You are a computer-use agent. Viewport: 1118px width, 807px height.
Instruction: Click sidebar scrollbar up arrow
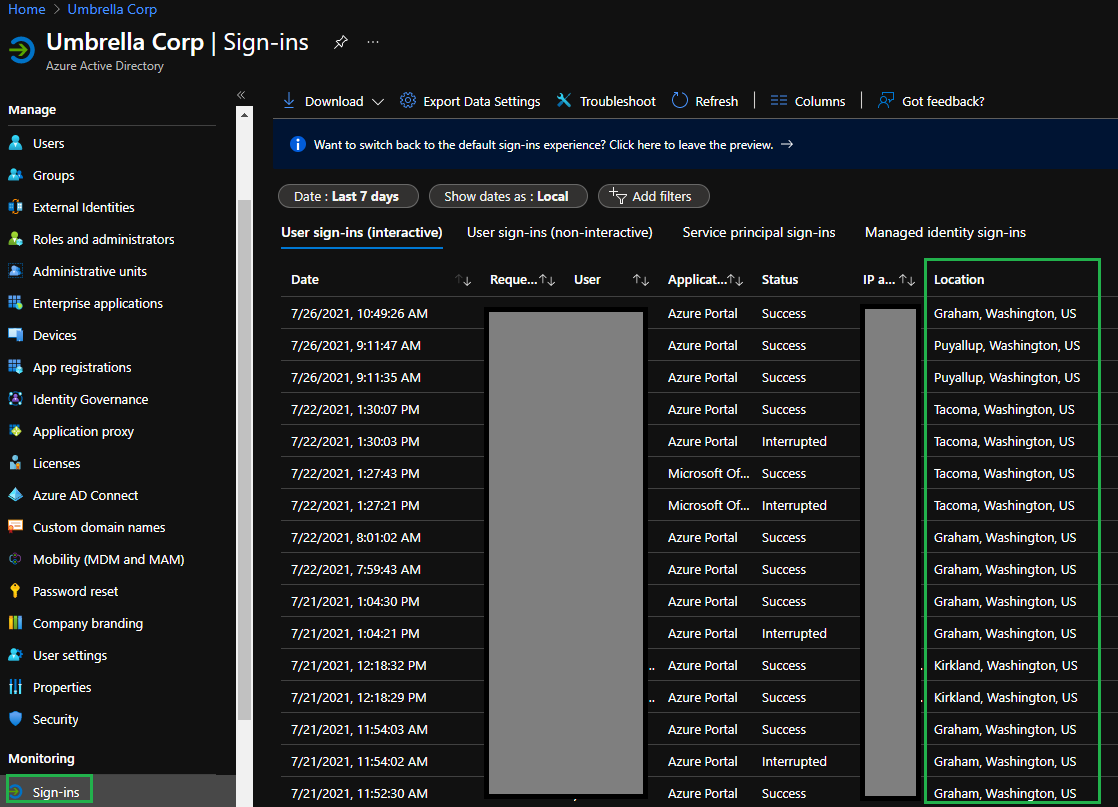245,114
